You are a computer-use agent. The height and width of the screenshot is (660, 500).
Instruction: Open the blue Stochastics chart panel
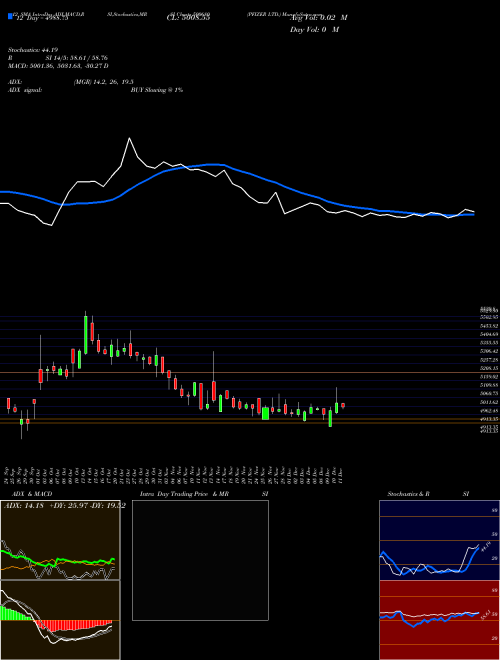point(439,540)
